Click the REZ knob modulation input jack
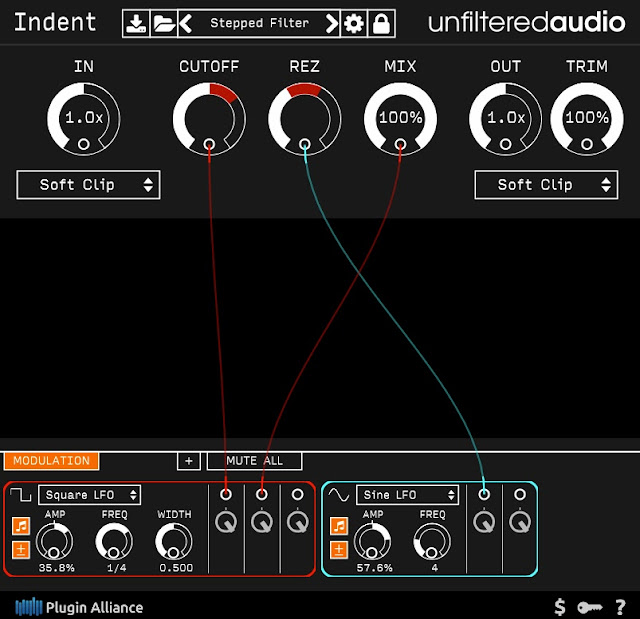The width and height of the screenshot is (640, 619). (x=304, y=144)
